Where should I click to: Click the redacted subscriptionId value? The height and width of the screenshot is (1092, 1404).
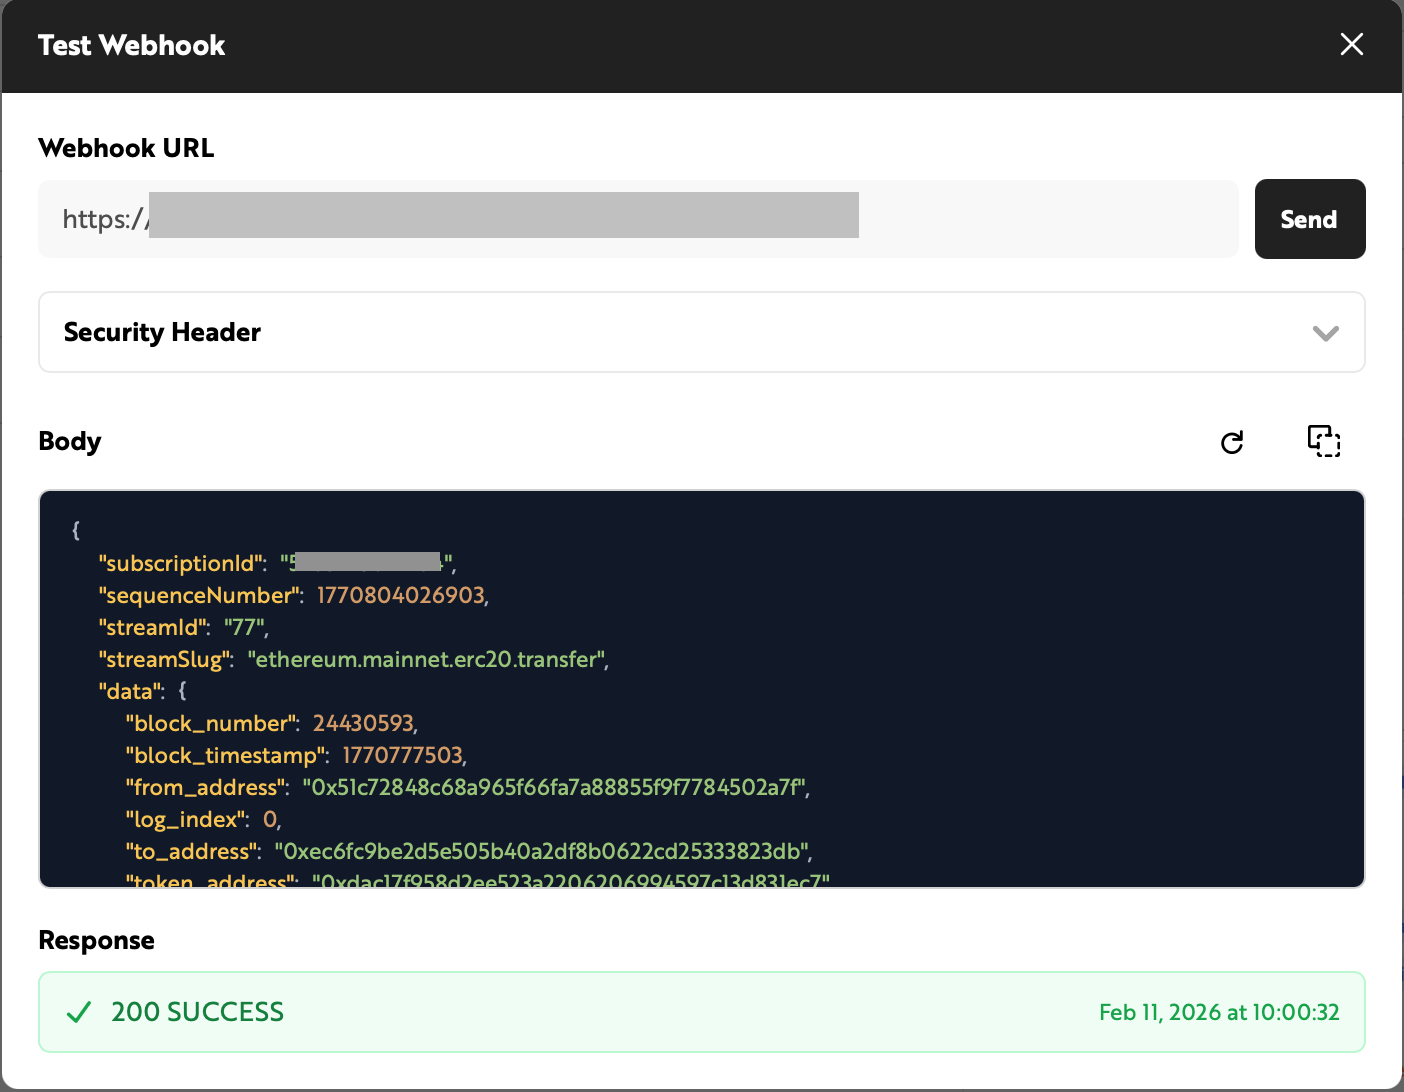pyautogui.click(x=367, y=563)
